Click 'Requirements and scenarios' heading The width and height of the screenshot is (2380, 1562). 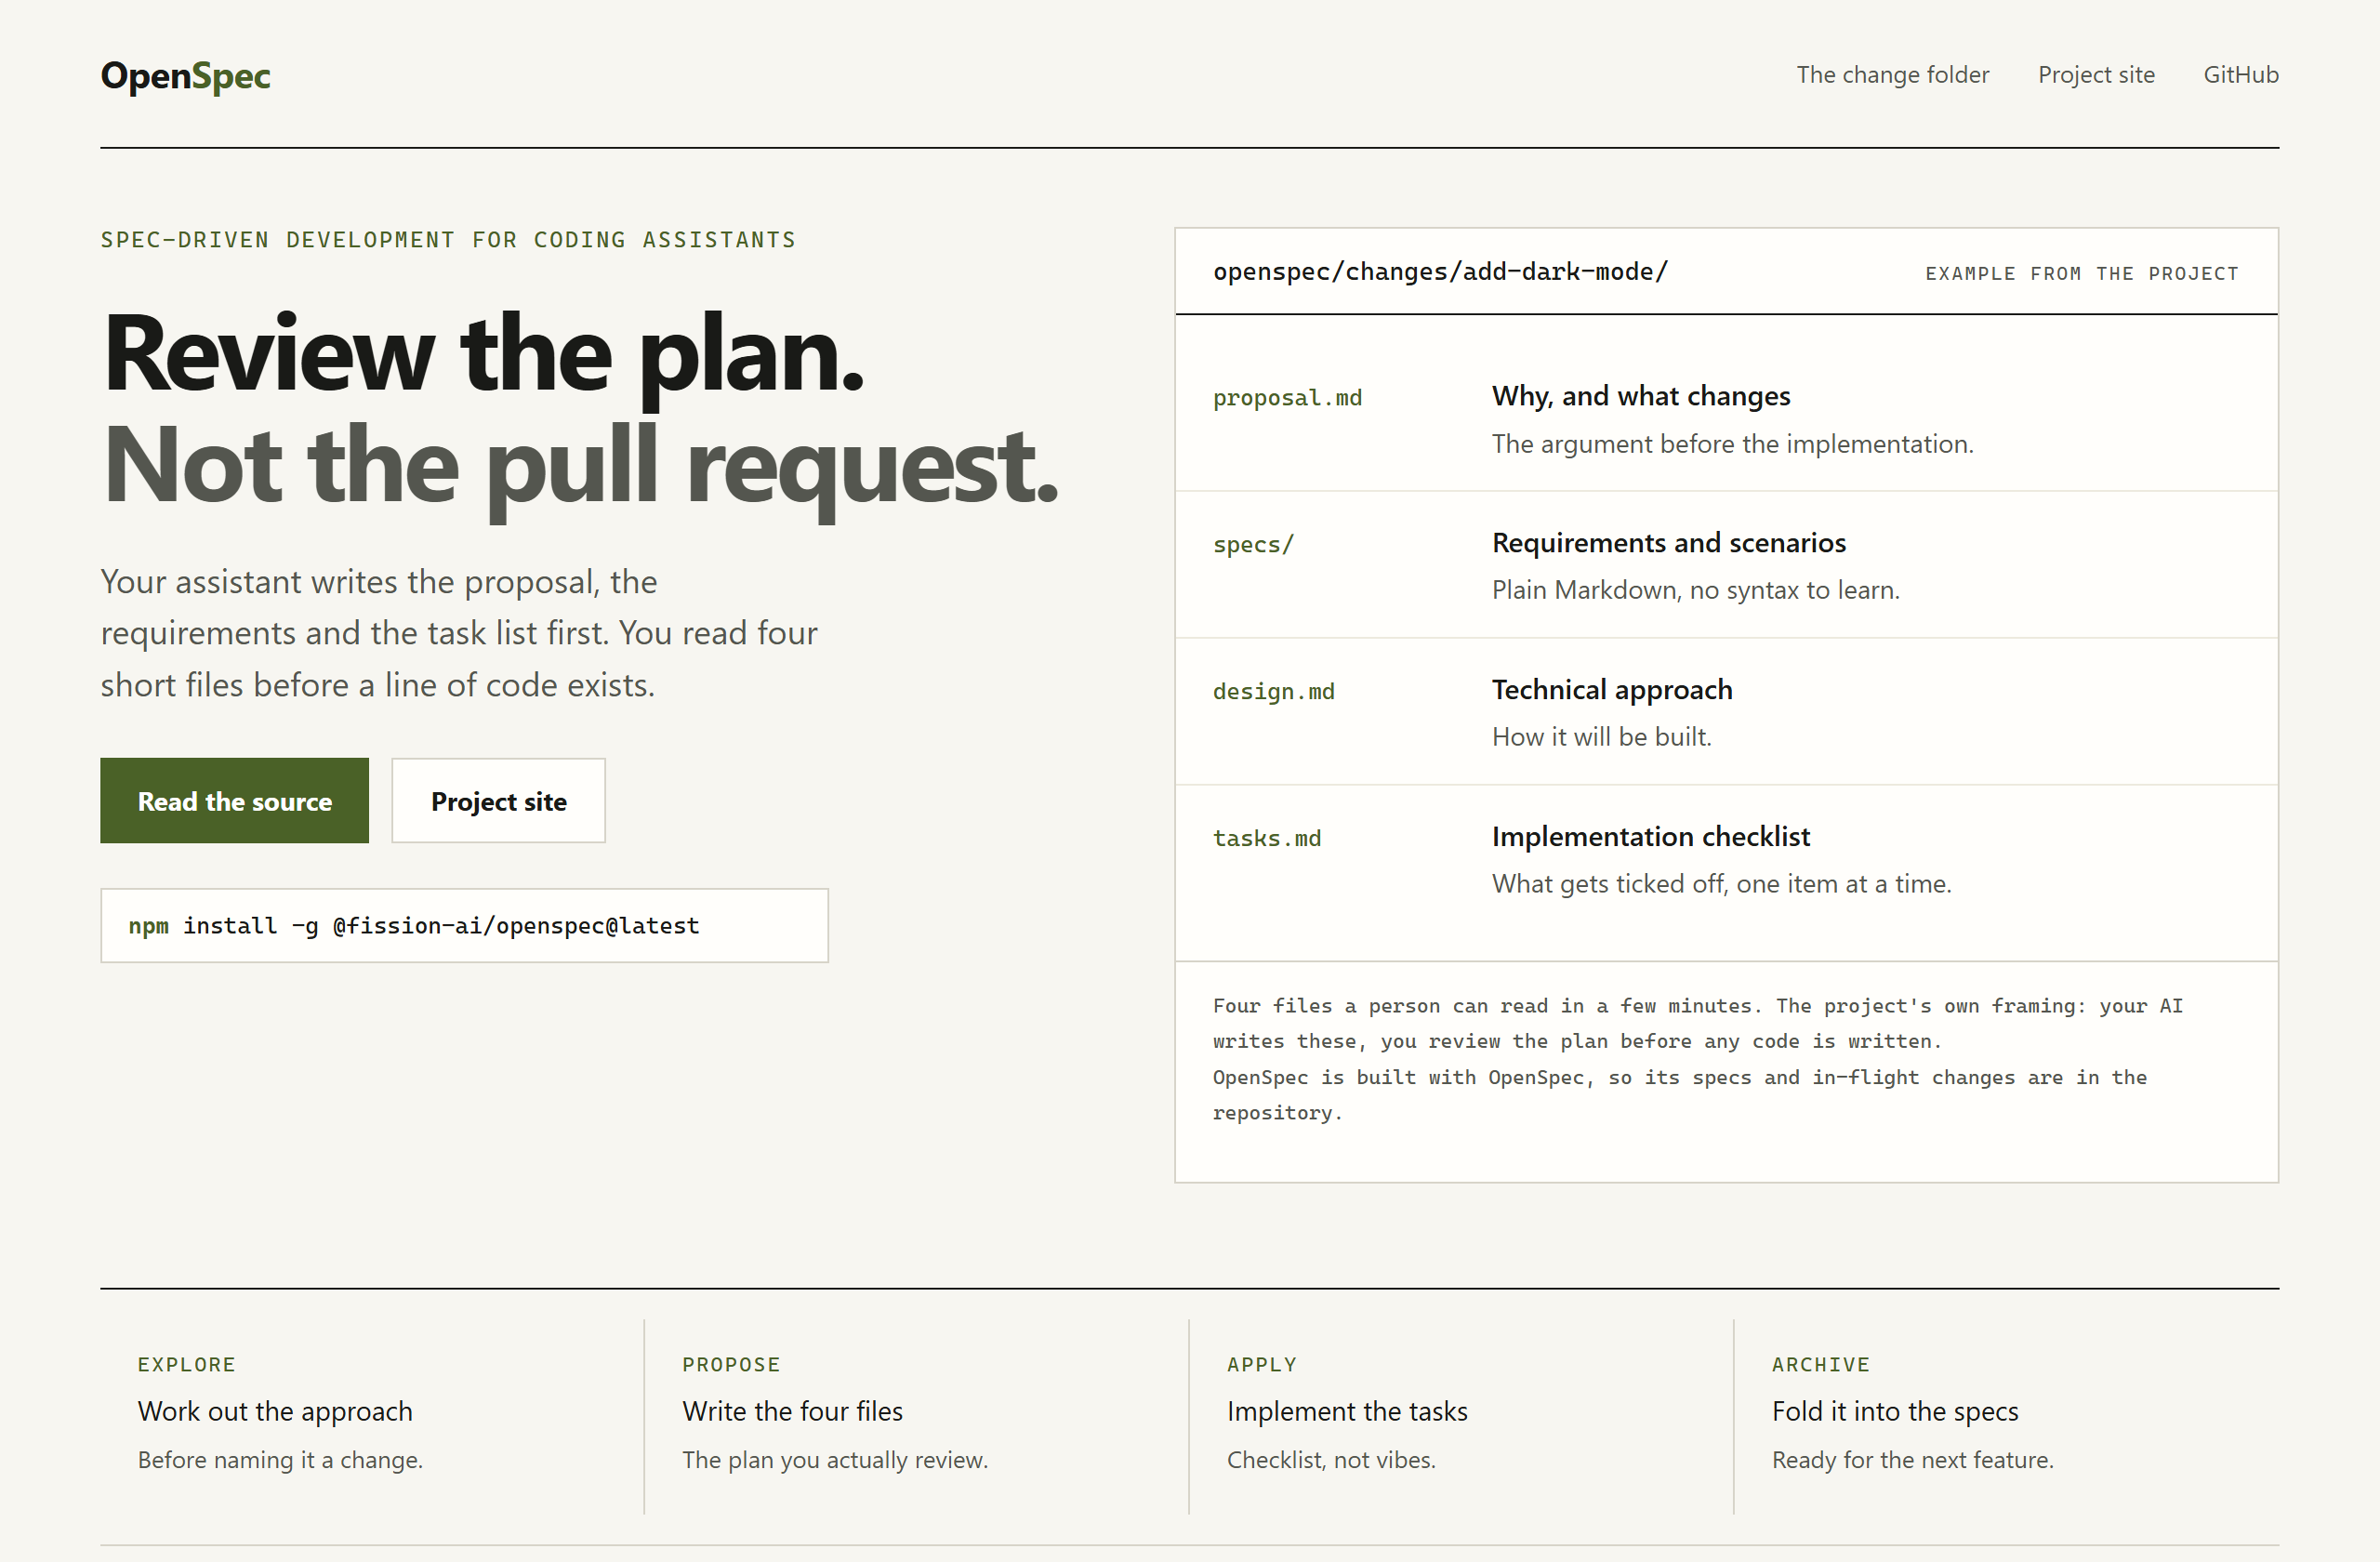(x=1669, y=542)
